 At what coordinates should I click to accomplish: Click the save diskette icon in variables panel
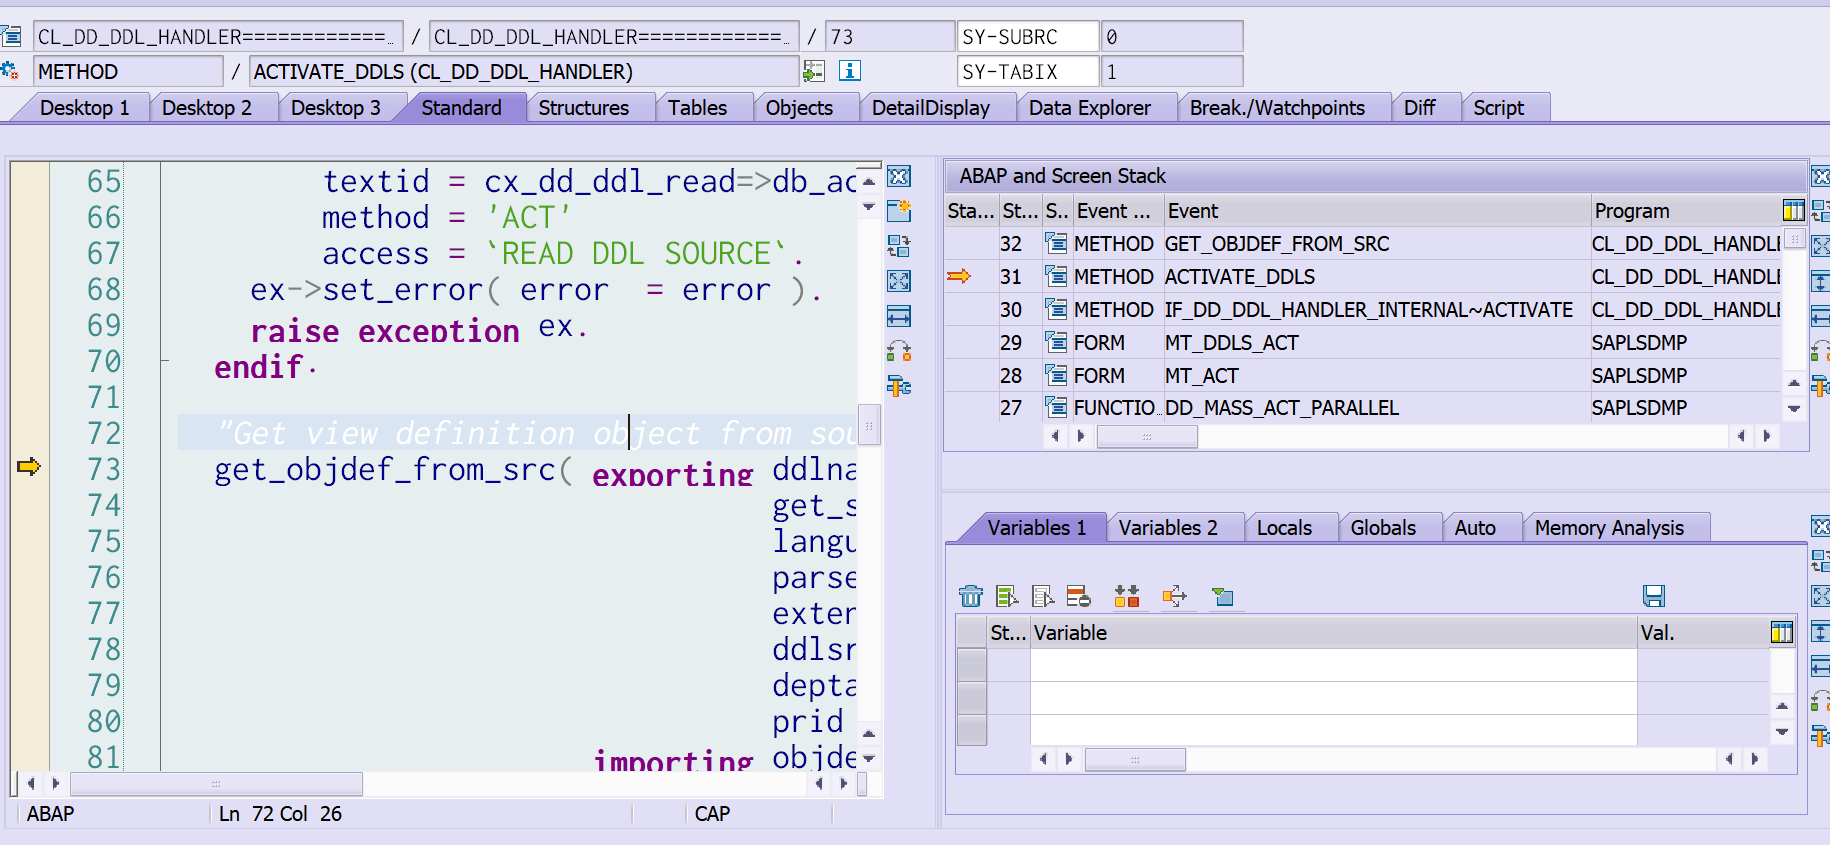(x=1654, y=596)
